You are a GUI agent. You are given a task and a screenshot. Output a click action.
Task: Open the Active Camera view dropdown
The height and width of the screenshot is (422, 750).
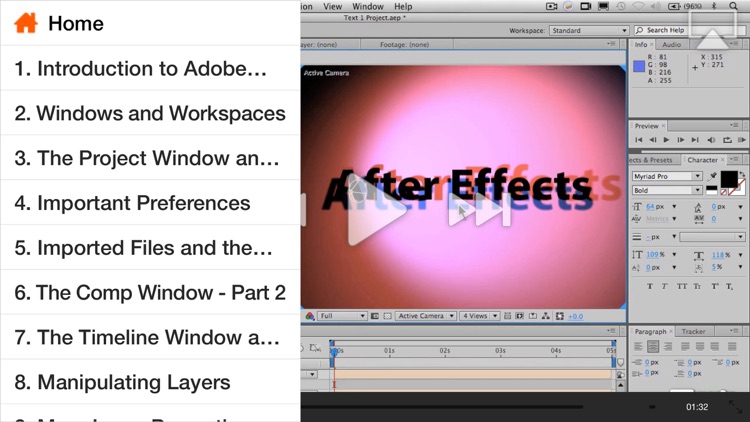click(426, 316)
